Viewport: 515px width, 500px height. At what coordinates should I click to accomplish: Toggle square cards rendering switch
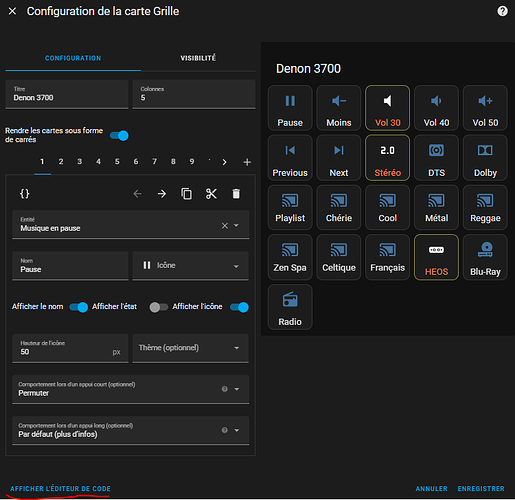pyautogui.click(x=119, y=136)
